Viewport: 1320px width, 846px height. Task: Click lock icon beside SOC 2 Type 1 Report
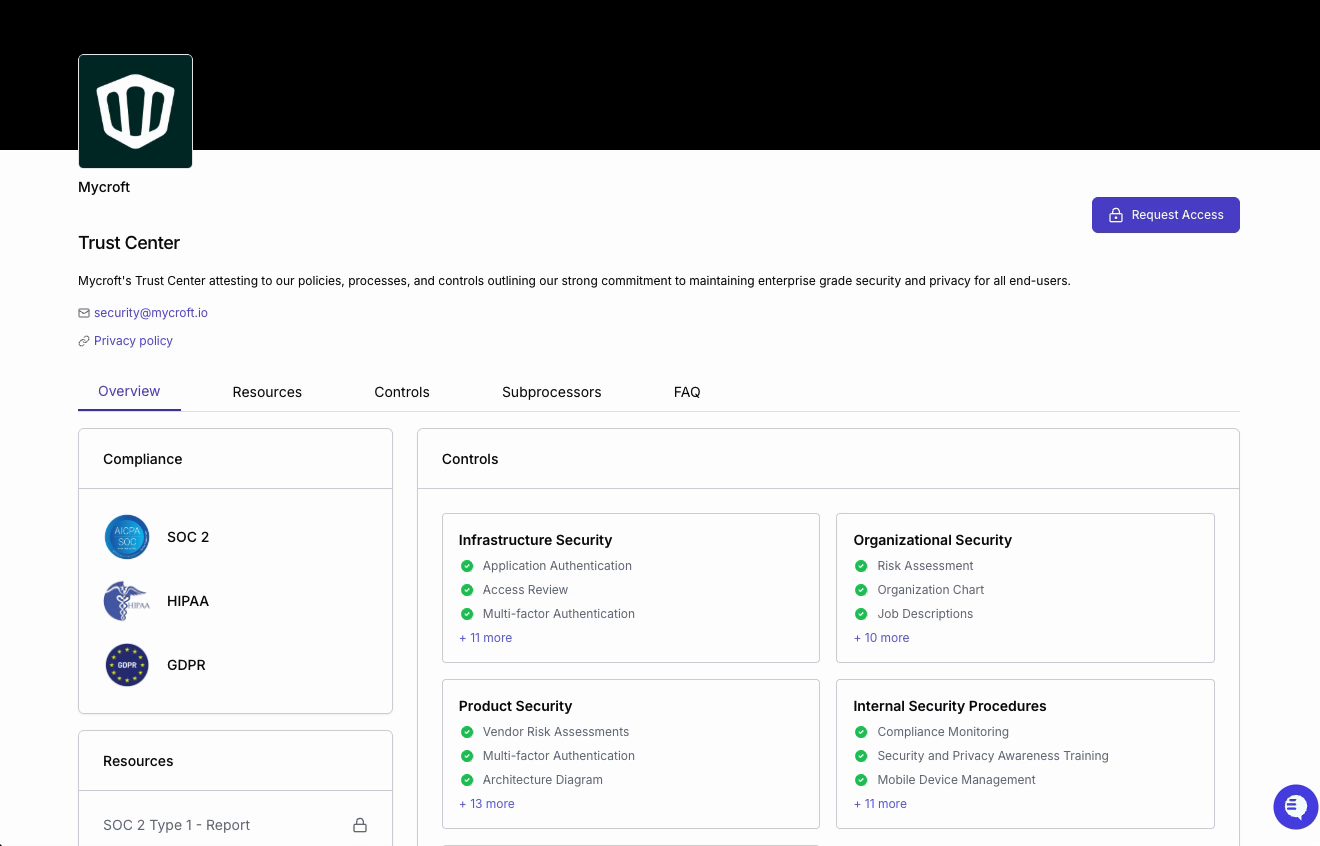click(x=360, y=825)
